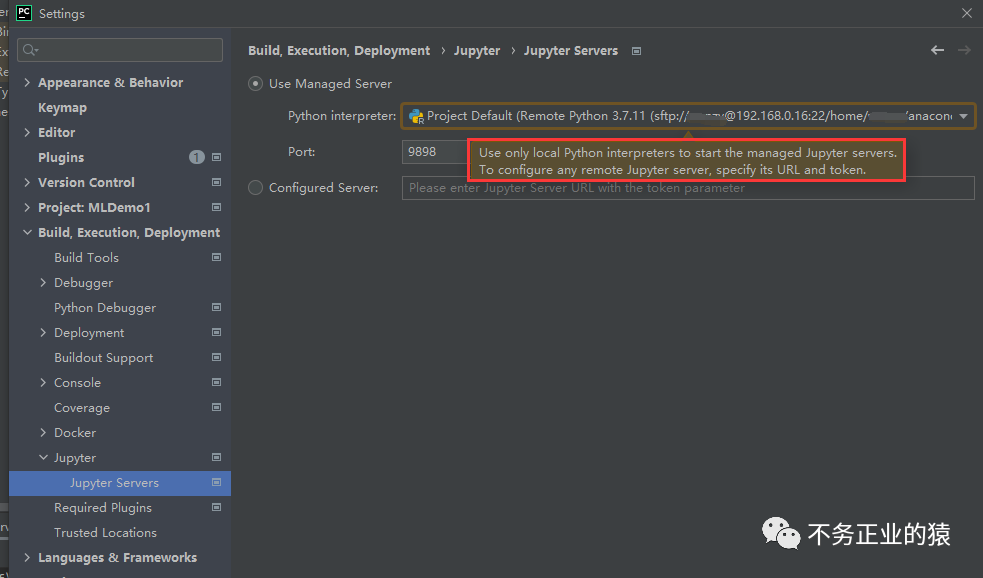Focus the settings search field
The height and width of the screenshot is (578, 983).
[120, 50]
